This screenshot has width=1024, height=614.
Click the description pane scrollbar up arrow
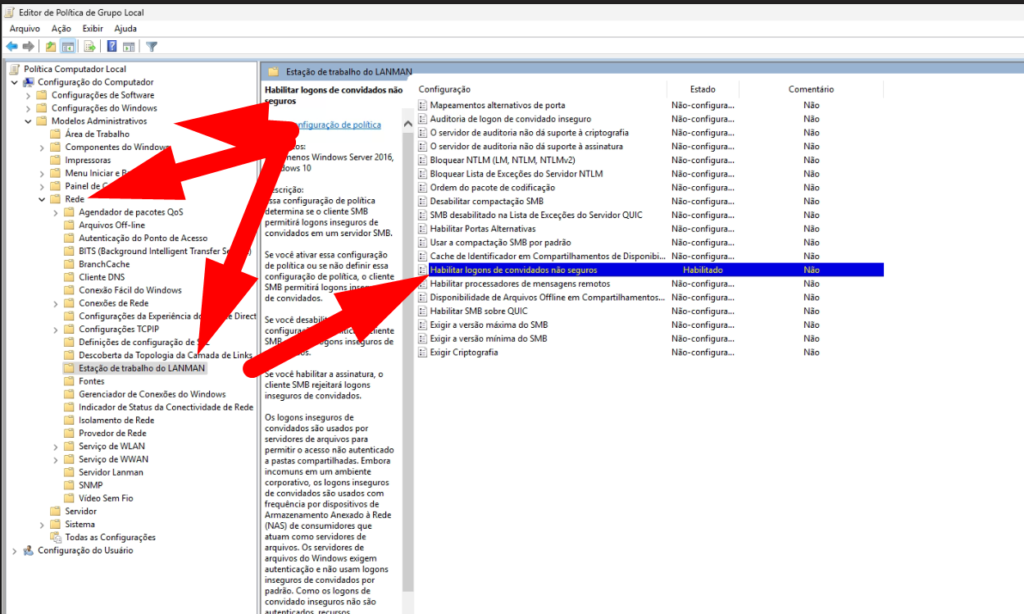[x=408, y=123]
